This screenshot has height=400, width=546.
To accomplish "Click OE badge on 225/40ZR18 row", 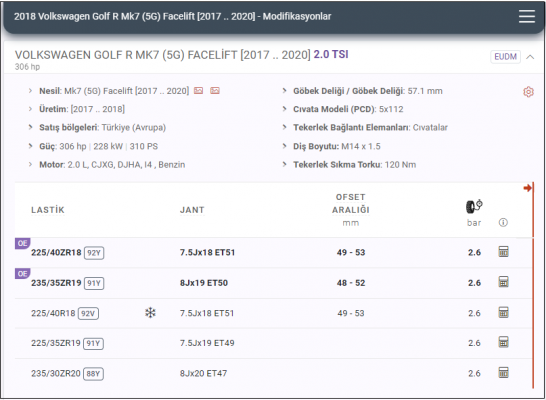I will 23,243.
